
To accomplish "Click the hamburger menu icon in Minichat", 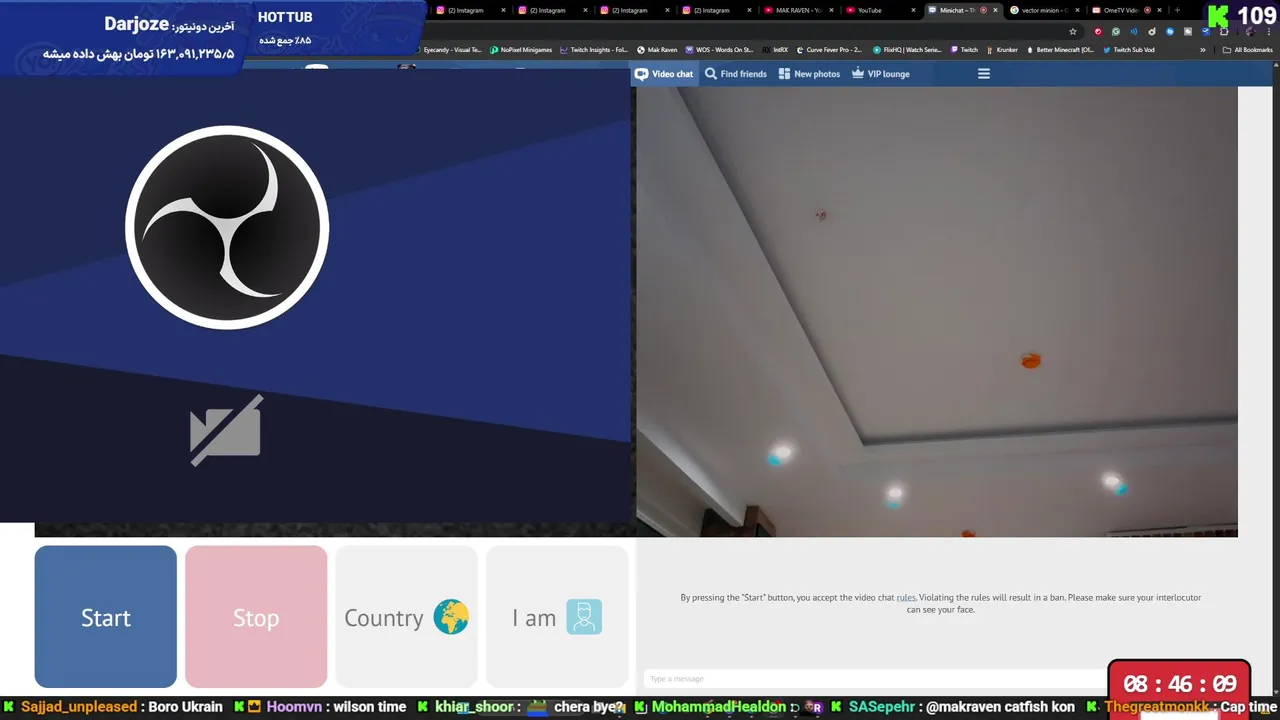I will (984, 74).
